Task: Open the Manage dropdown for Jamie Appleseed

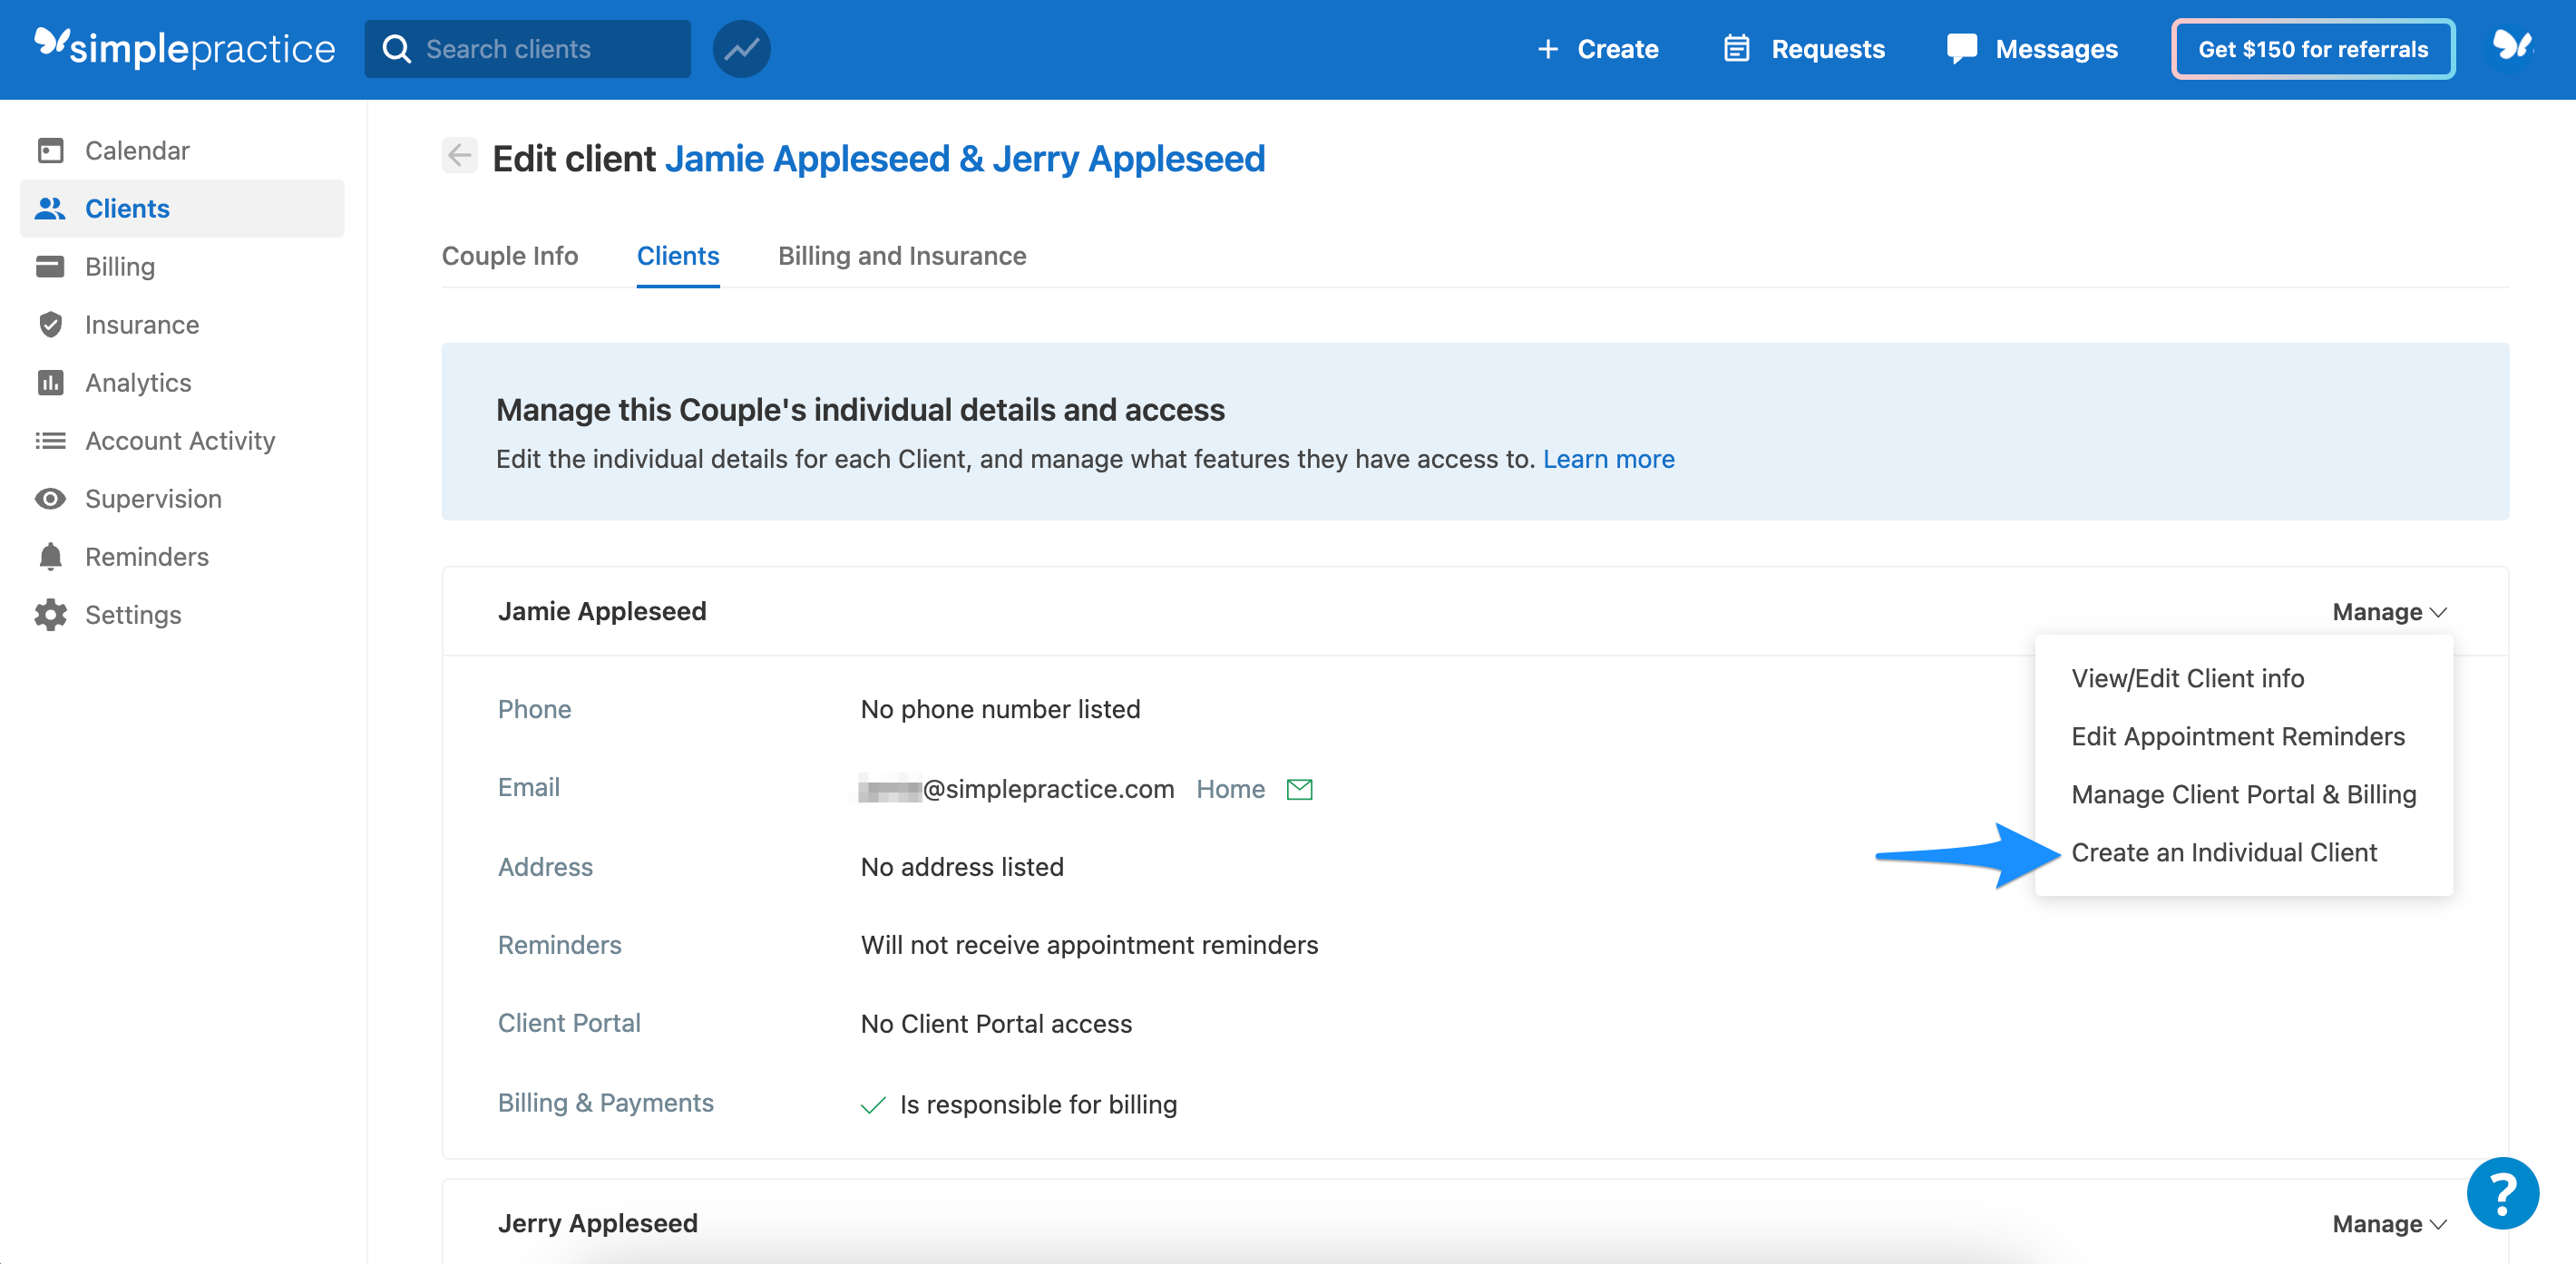Action: click(x=2389, y=611)
